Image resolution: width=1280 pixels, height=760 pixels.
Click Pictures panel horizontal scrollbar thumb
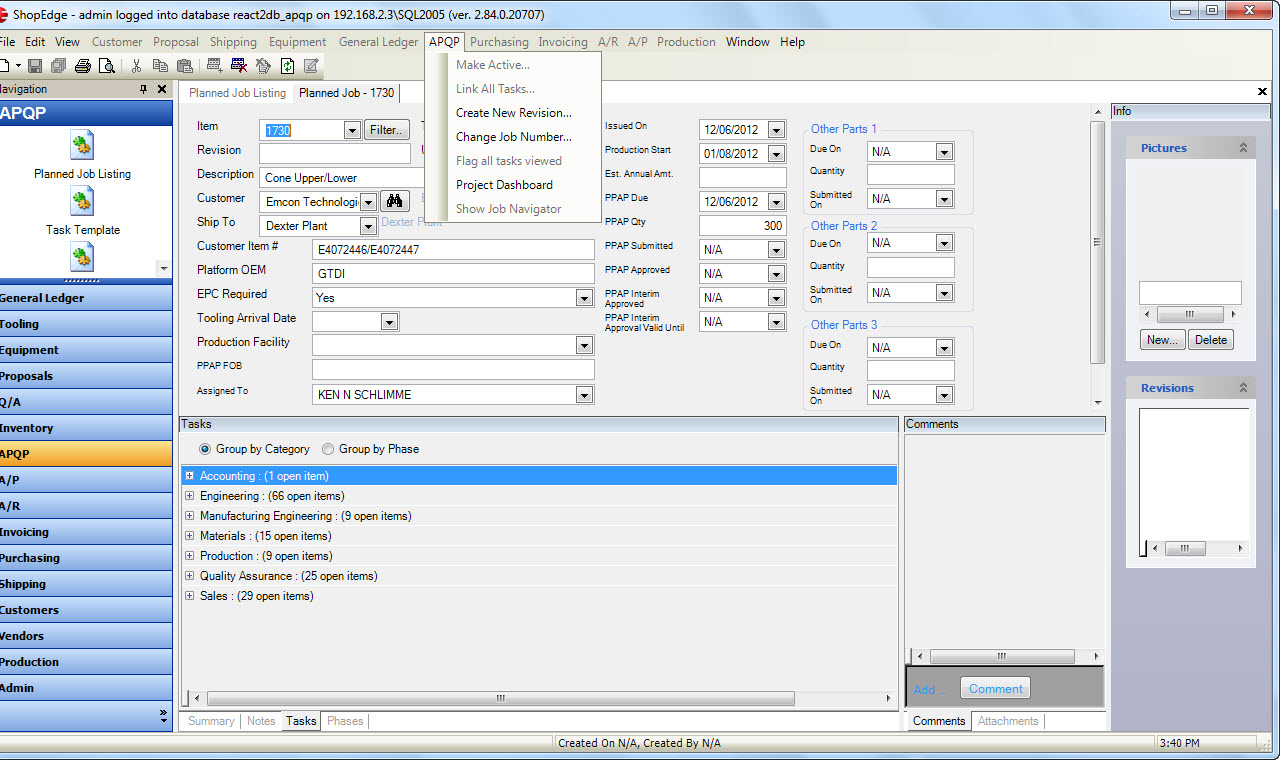click(x=1190, y=314)
